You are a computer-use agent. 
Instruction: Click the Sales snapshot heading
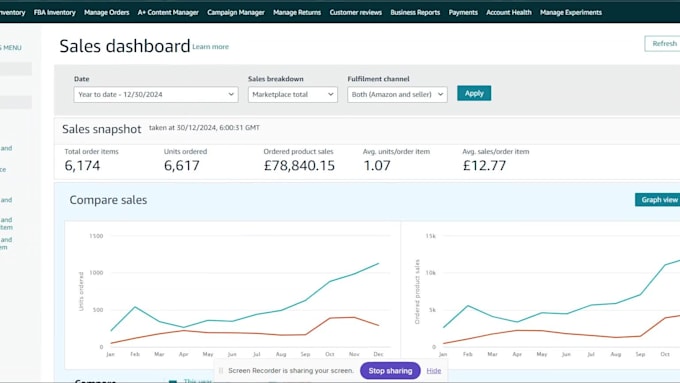tap(101, 129)
